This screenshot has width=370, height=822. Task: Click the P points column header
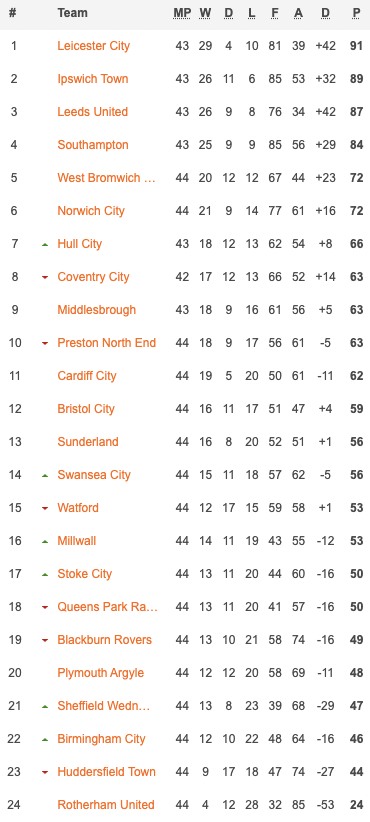357,13
